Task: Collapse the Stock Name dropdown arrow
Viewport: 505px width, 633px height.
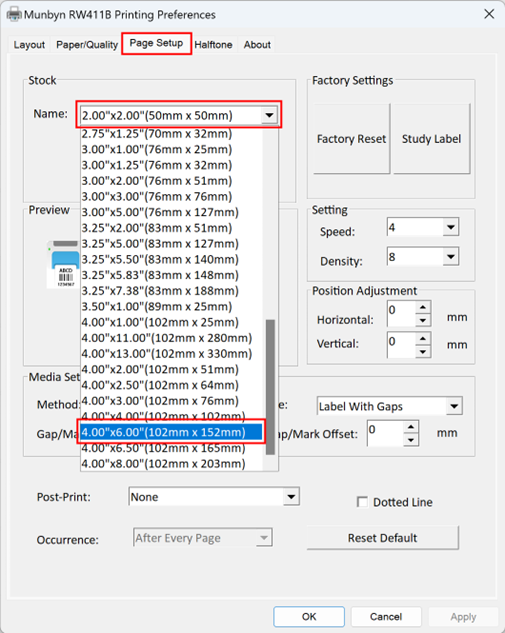Action: tap(269, 115)
